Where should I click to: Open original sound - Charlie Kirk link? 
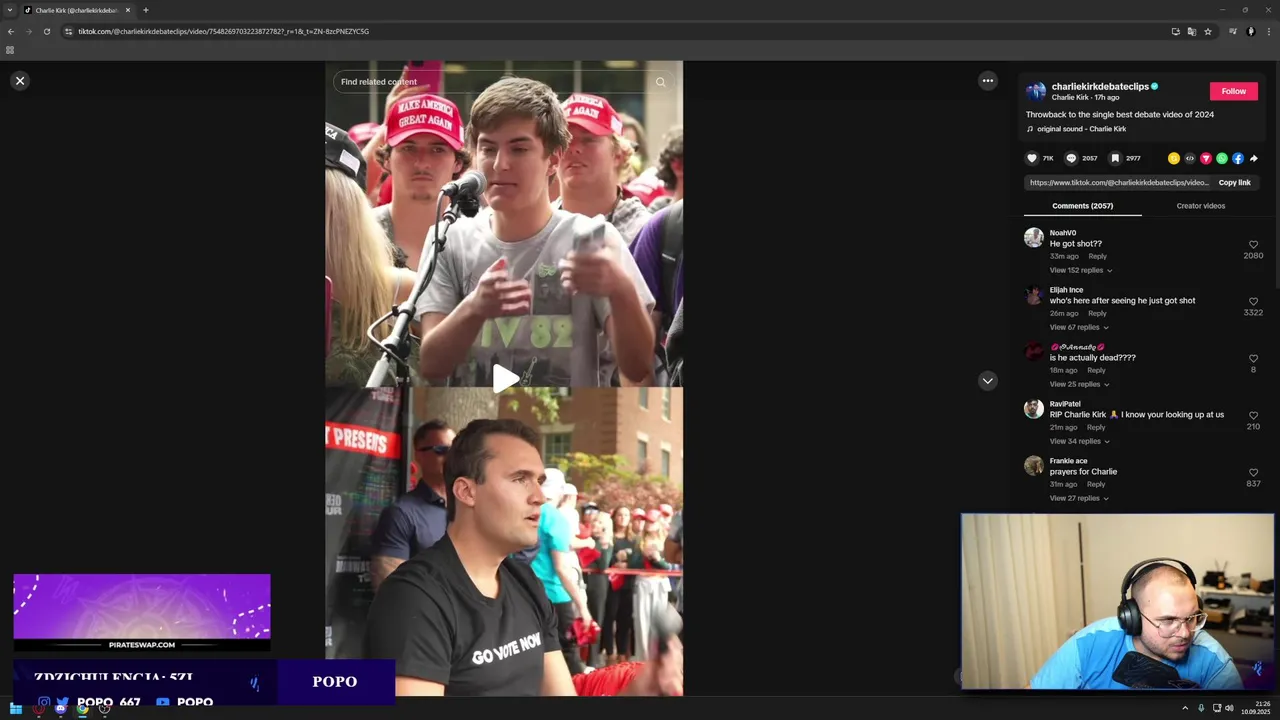click(1081, 129)
